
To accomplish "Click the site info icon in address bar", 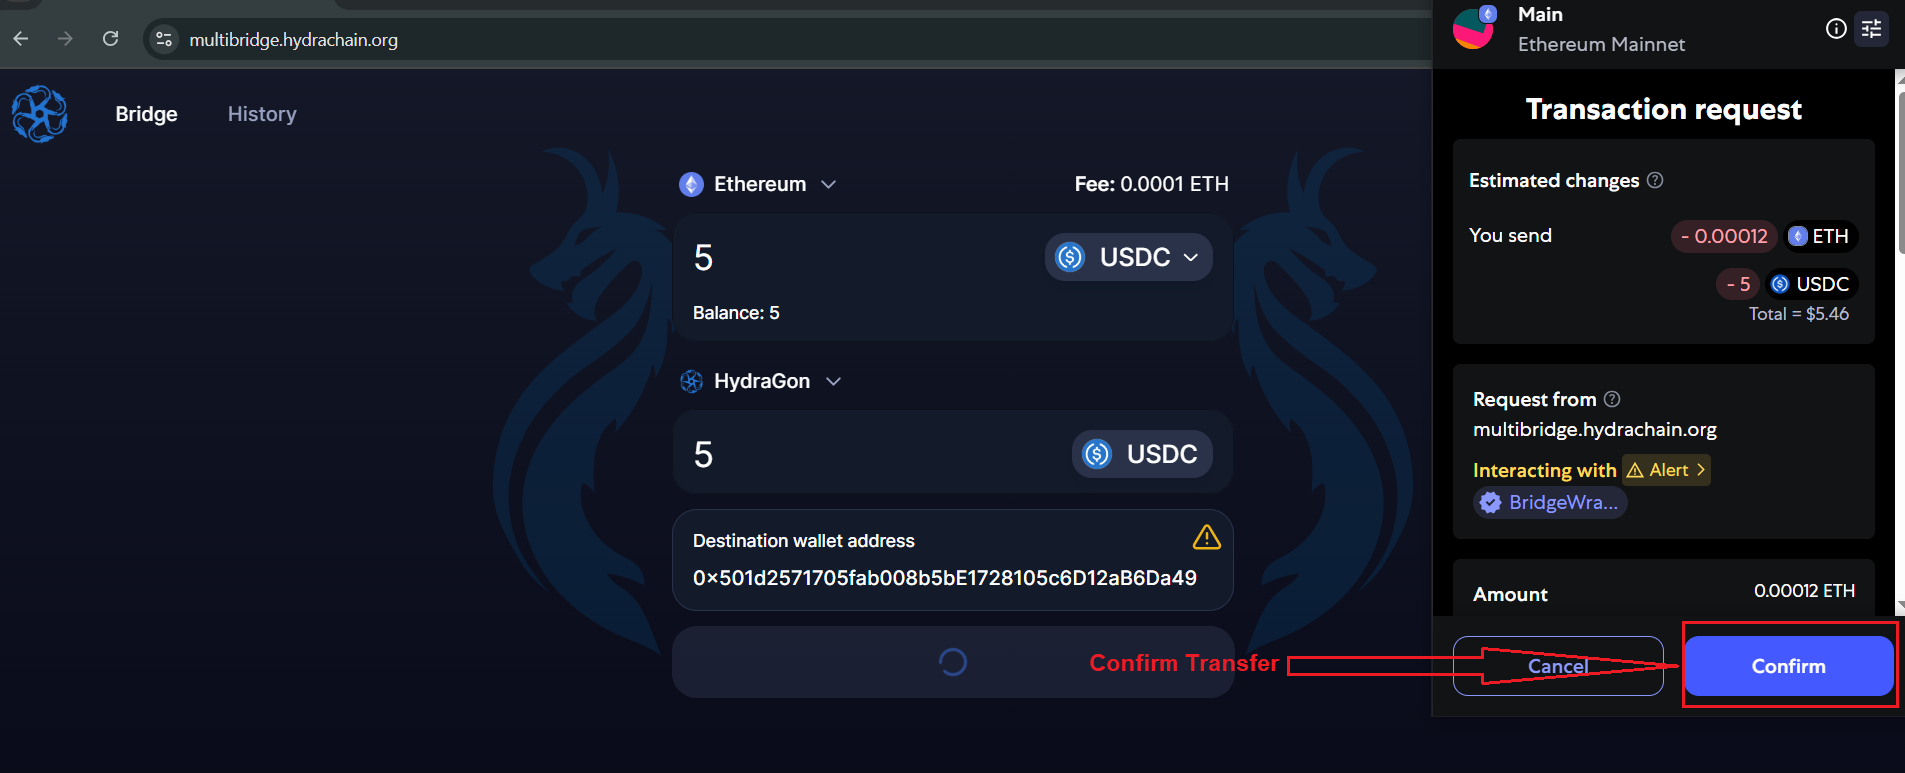I will [x=163, y=39].
